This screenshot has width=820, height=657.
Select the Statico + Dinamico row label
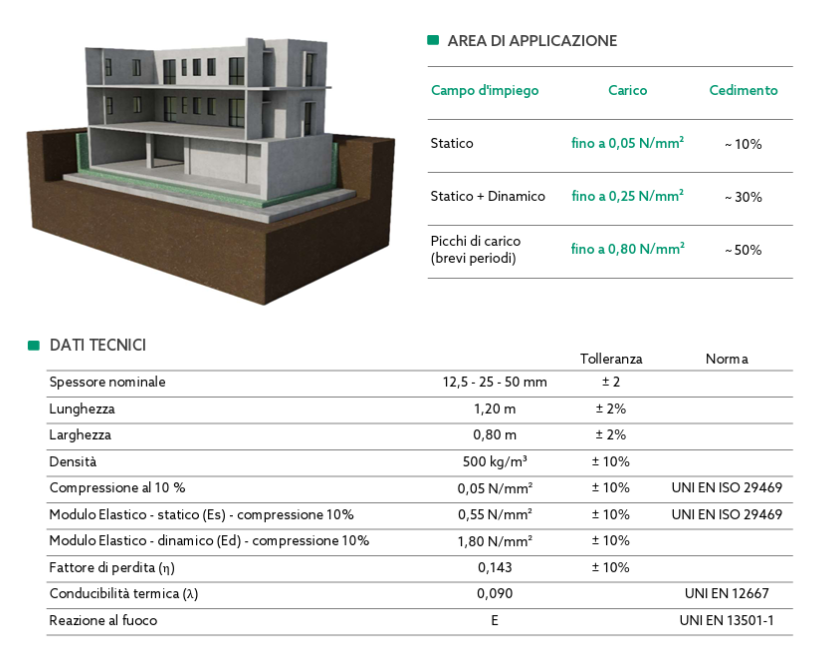[488, 196]
